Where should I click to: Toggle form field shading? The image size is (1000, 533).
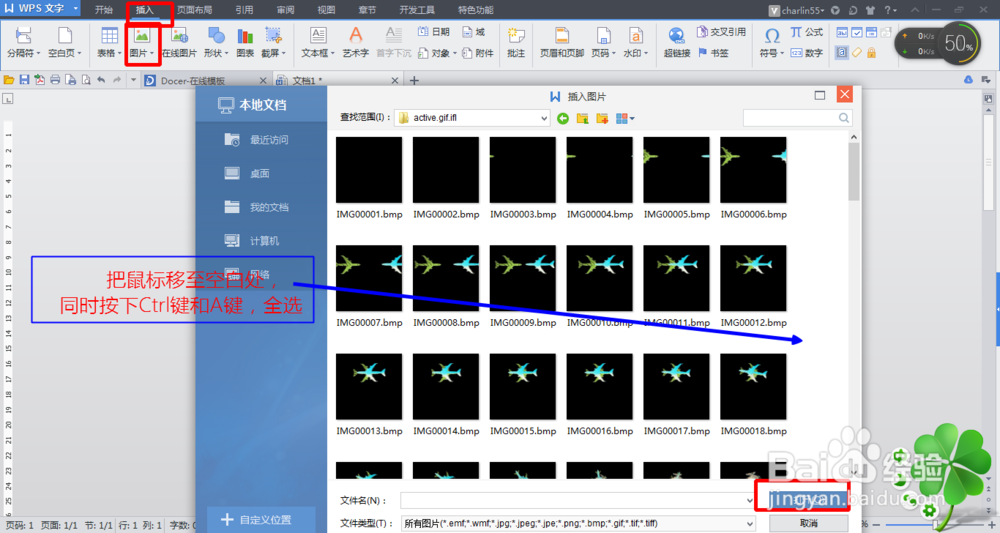coord(842,52)
